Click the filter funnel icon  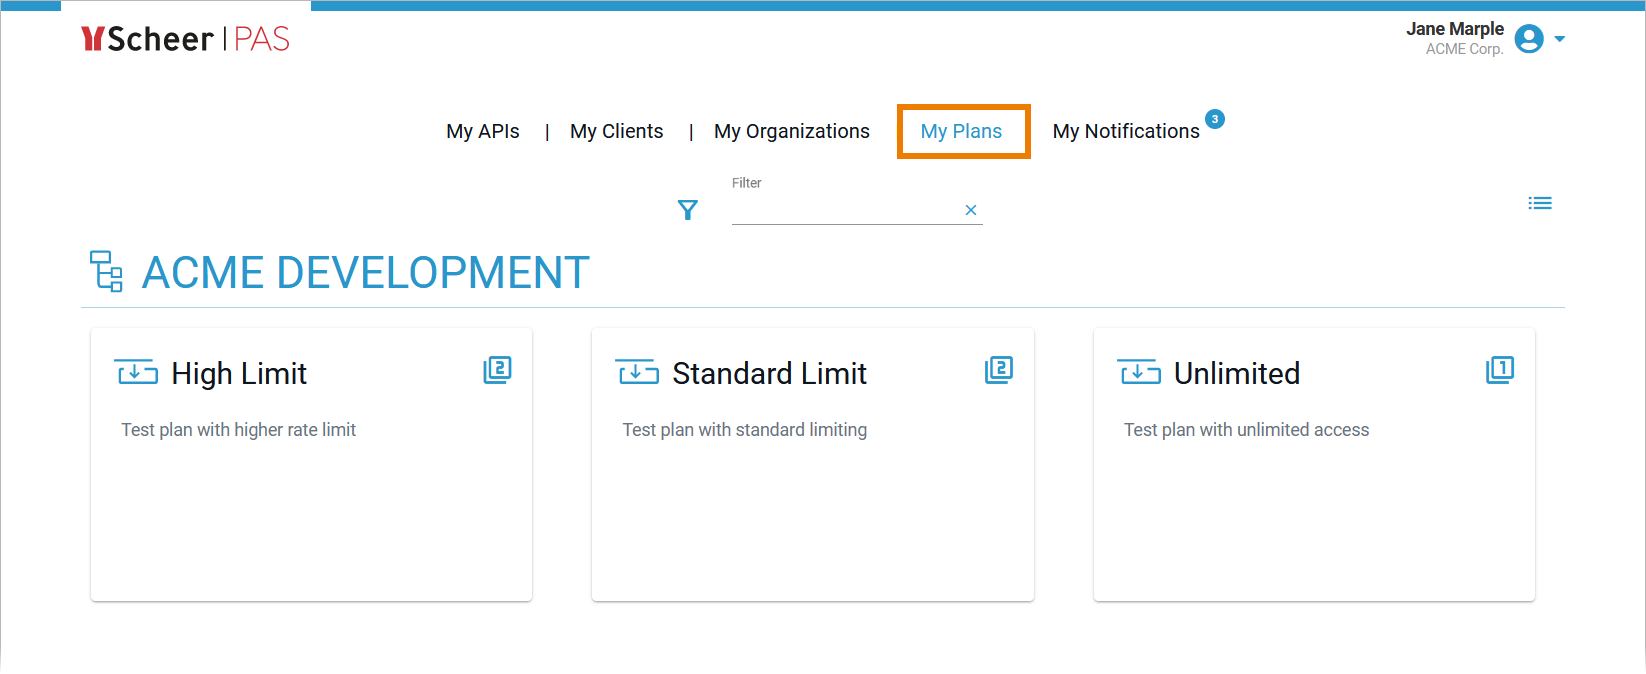687,210
